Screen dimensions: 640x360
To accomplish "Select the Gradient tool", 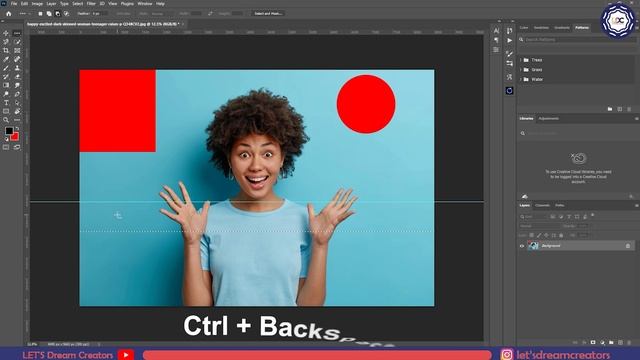I will point(6,85).
